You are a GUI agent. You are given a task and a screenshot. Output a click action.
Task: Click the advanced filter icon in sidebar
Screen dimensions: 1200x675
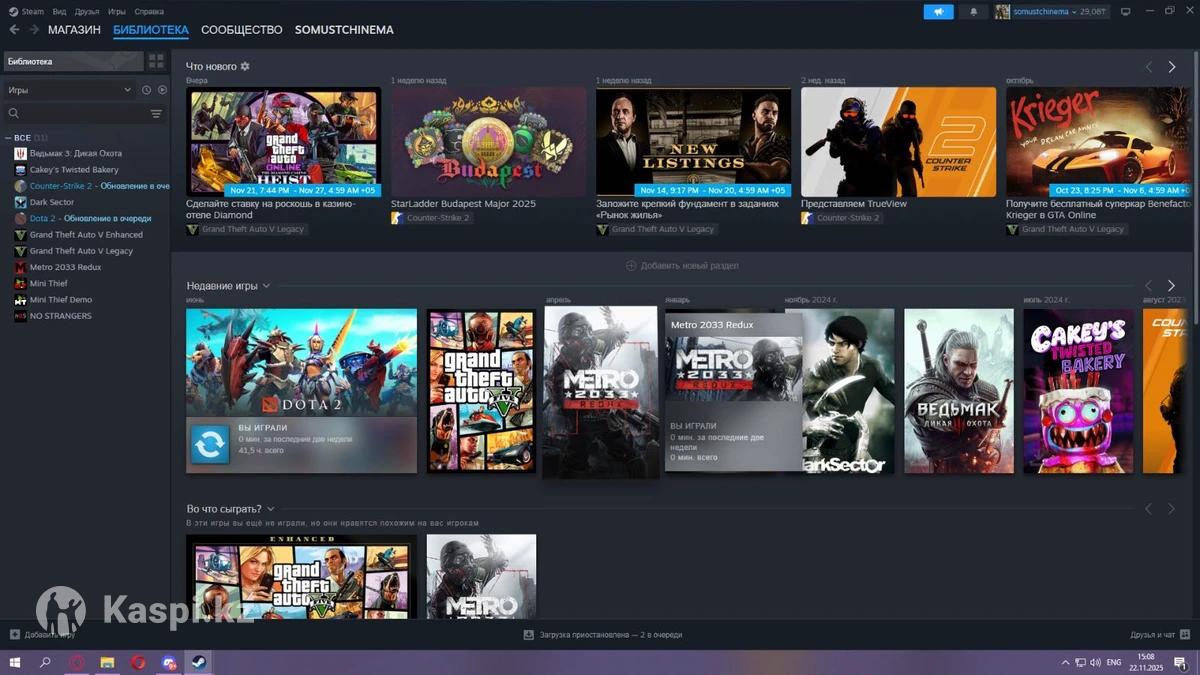tap(156, 114)
